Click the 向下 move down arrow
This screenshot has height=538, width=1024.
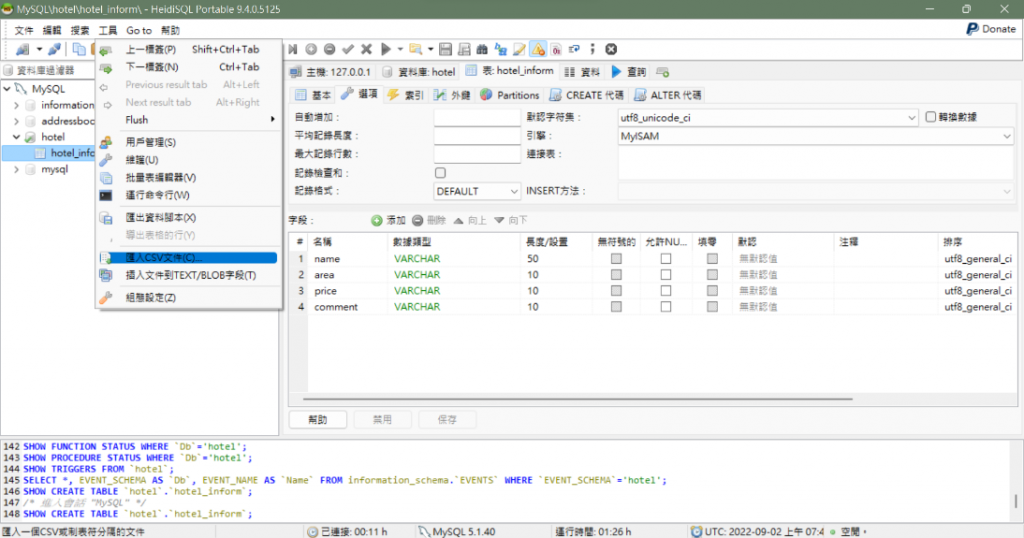(499, 221)
